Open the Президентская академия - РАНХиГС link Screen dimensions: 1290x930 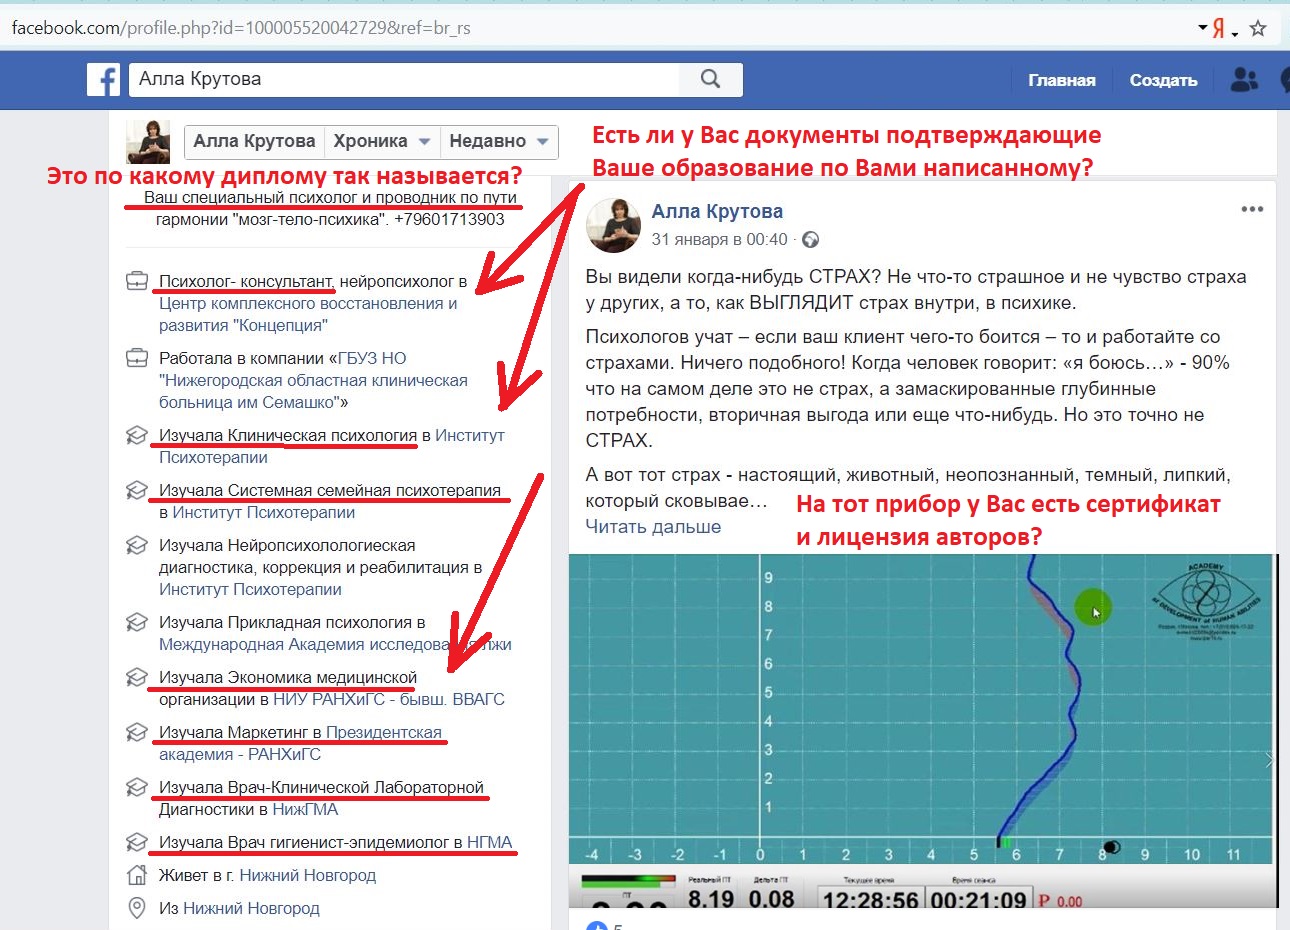pos(300,743)
